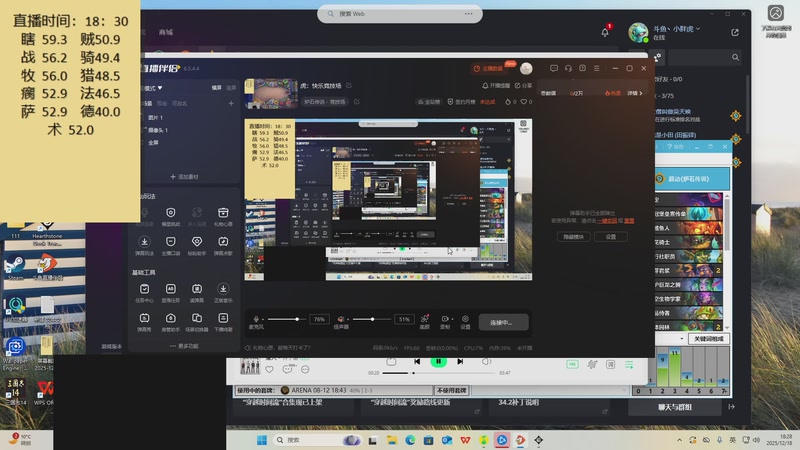Open the playlist queue icon in music player
Viewport: 800px width, 450px height.
coord(629,364)
